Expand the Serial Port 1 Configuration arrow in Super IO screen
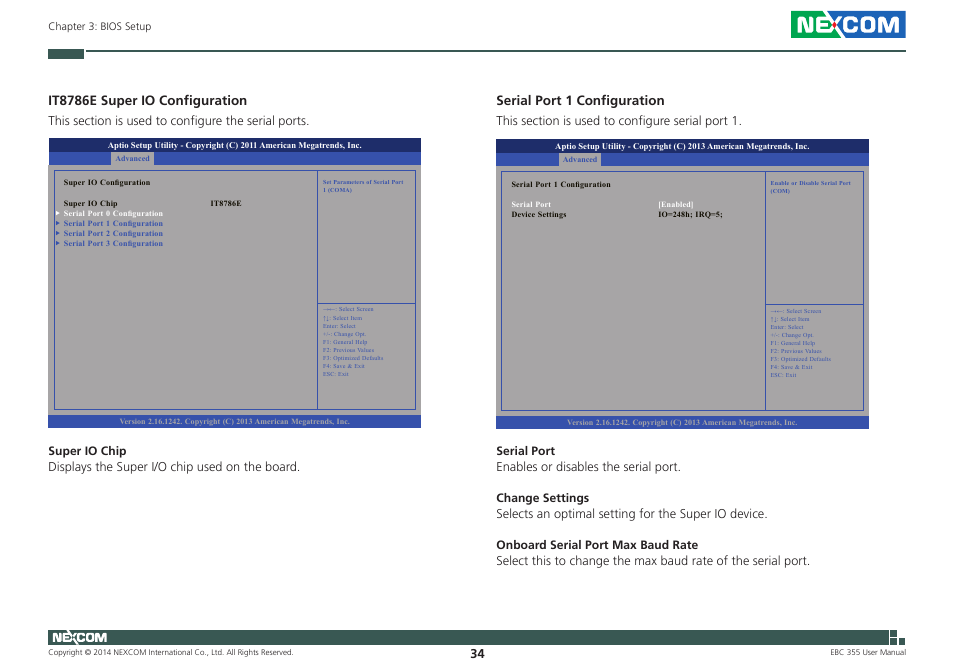Screen dimensions: 954x672 58,223
